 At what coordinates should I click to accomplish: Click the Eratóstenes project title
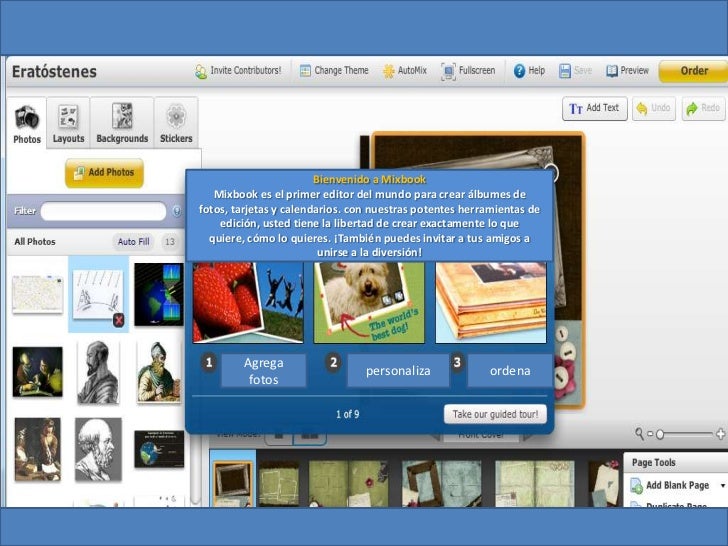tap(54, 72)
